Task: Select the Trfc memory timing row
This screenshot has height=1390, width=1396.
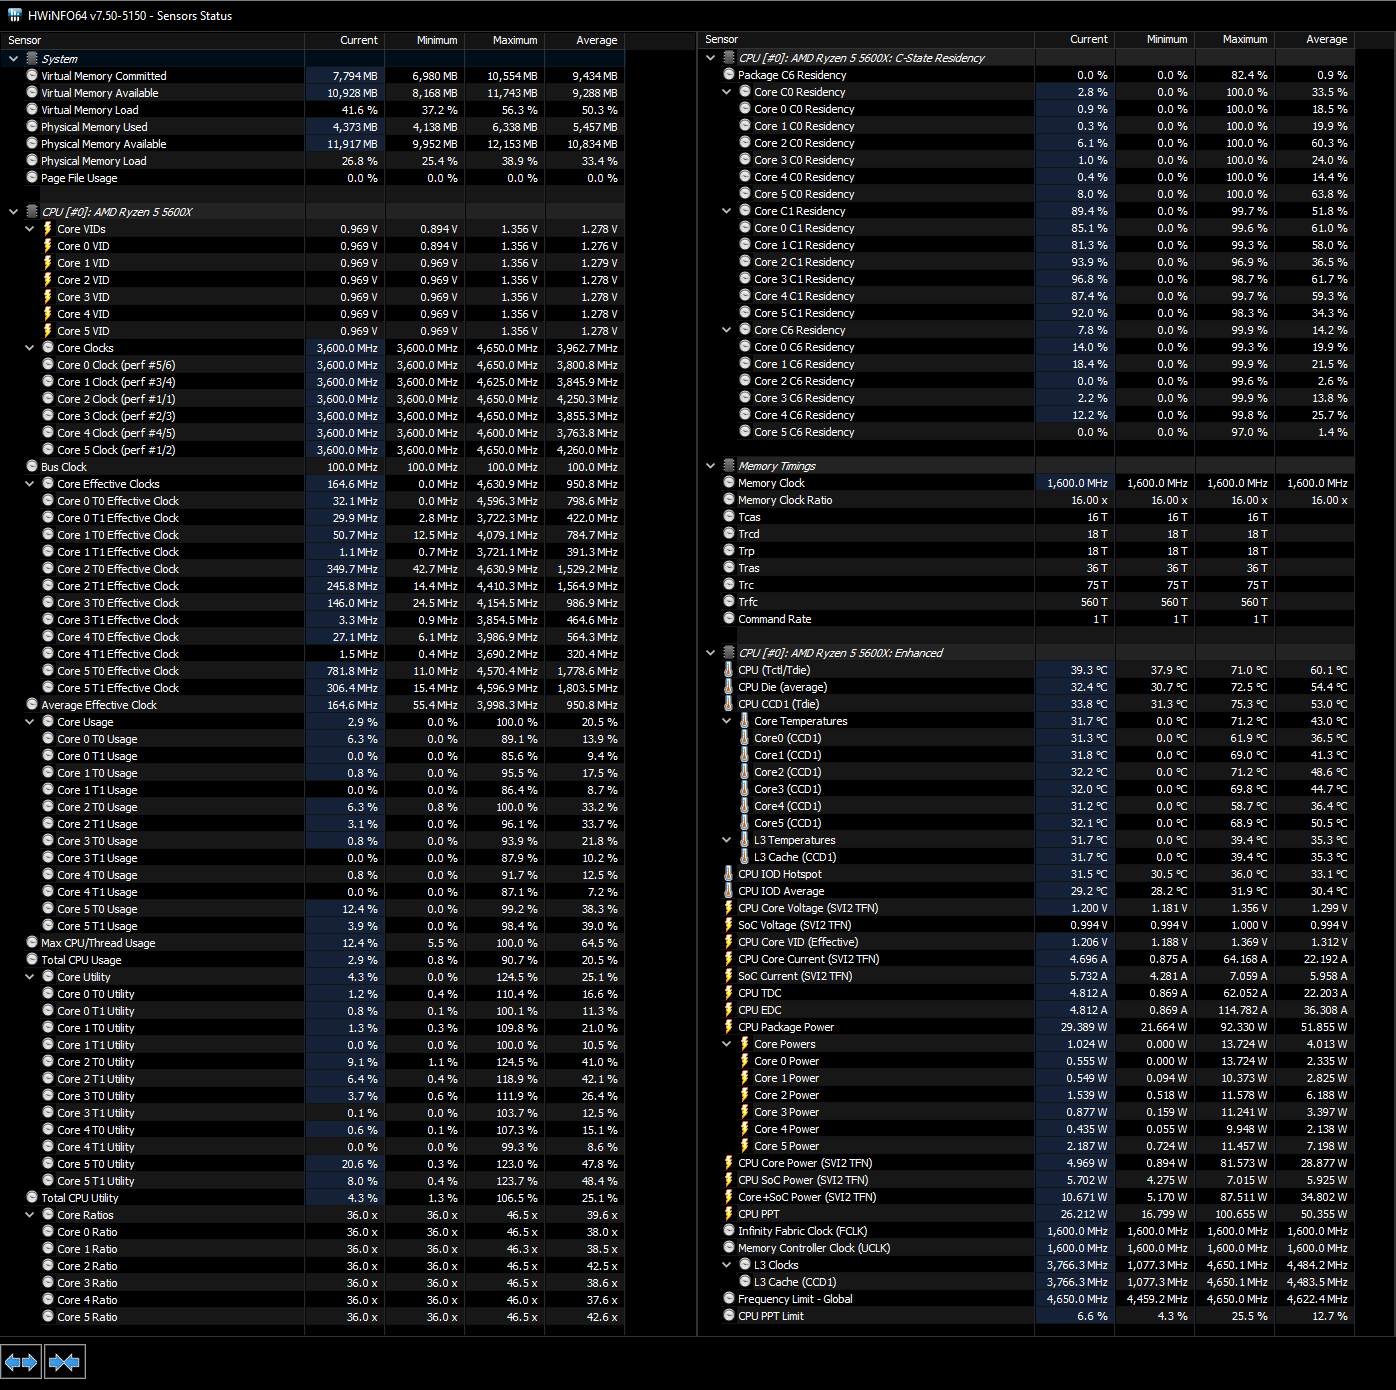Action: coord(1027,602)
